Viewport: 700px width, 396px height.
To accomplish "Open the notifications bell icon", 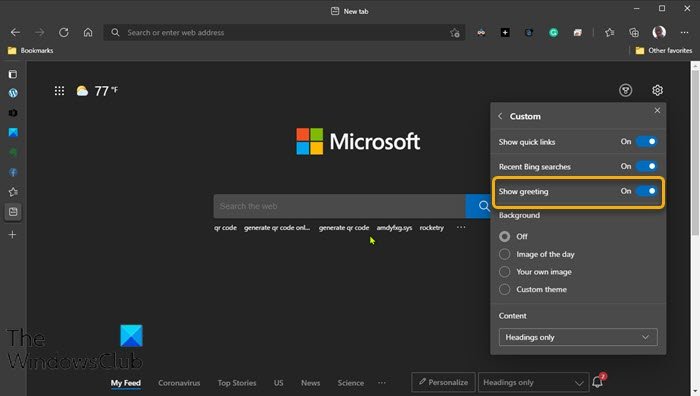I will point(597,382).
